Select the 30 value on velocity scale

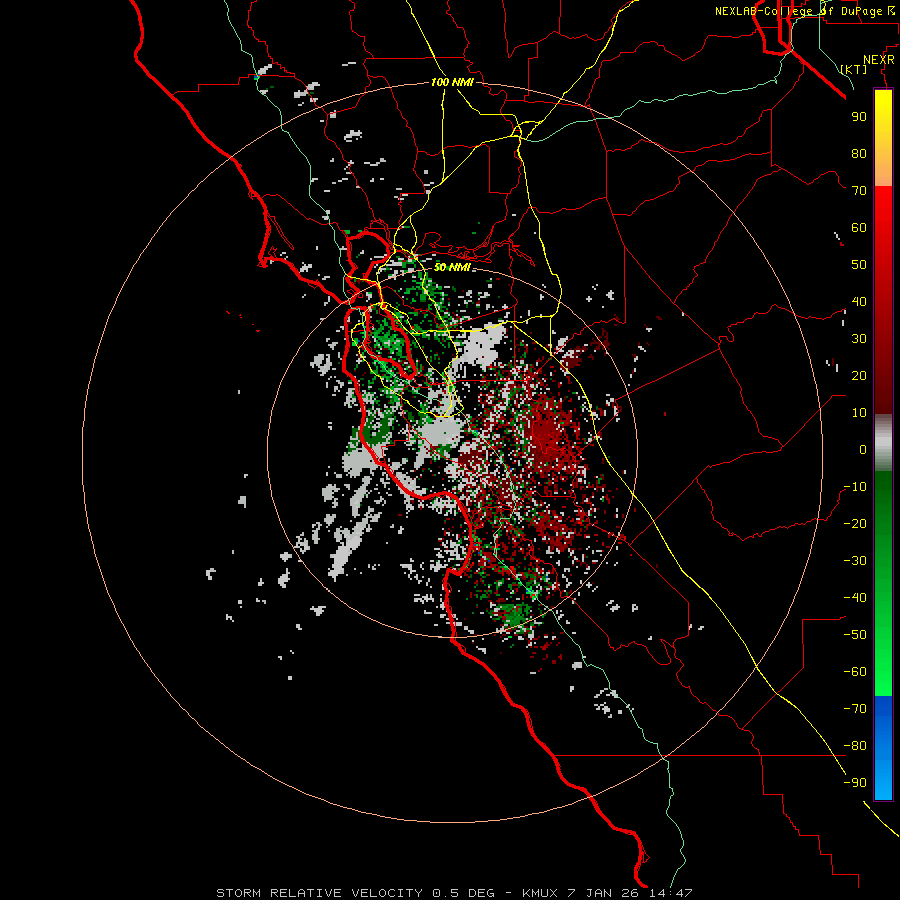click(859, 339)
